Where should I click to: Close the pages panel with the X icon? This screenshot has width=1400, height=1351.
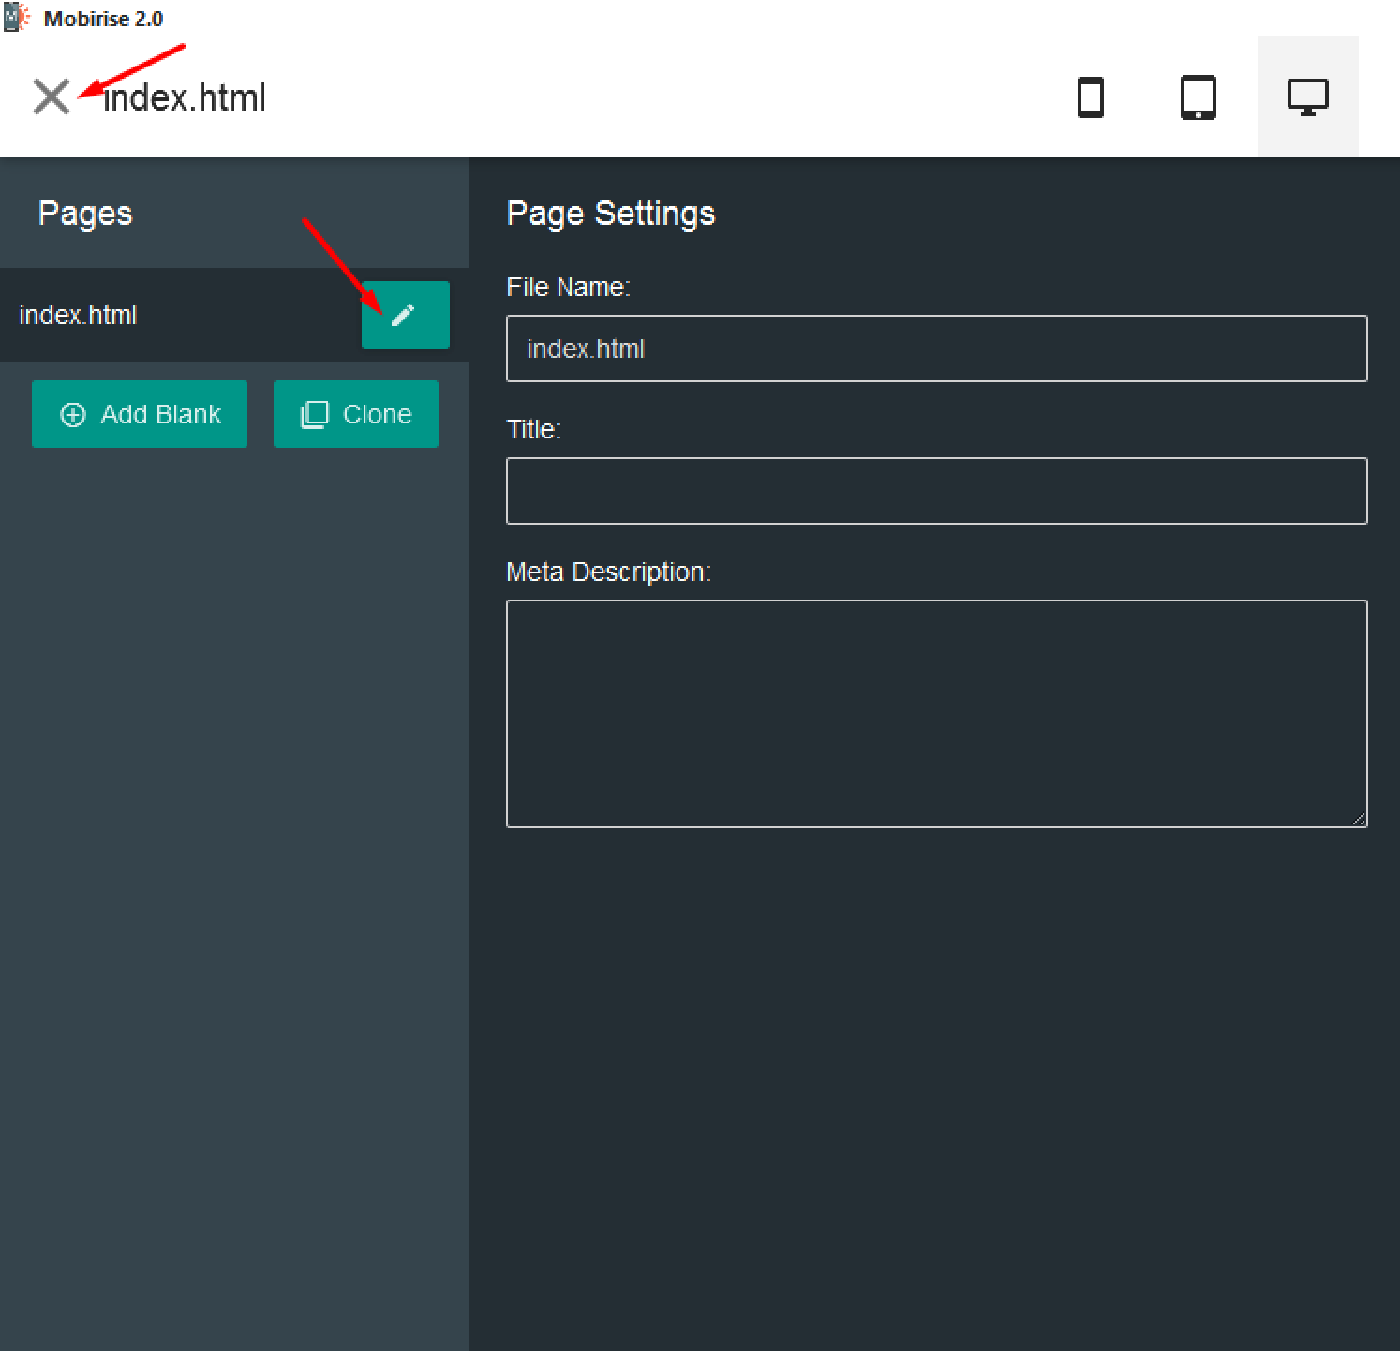coord(51,97)
